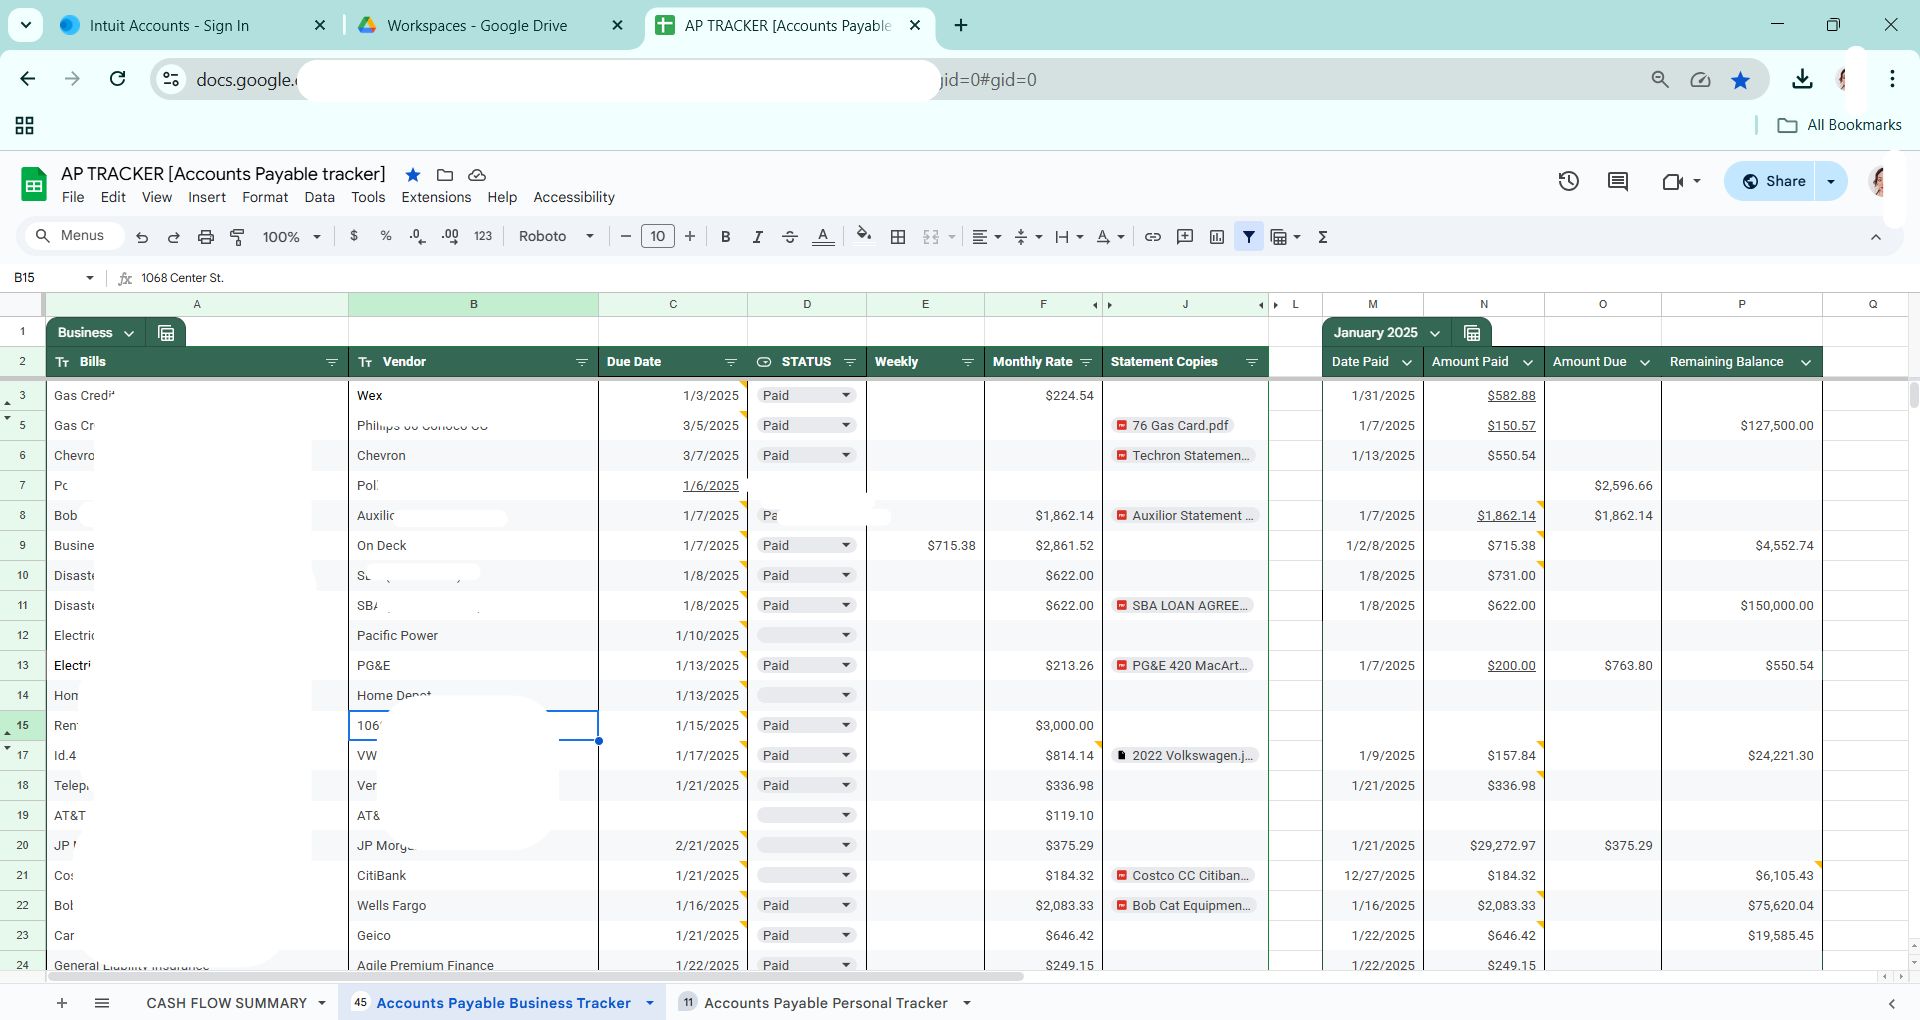Click the functions sigma icon

coord(1322,237)
